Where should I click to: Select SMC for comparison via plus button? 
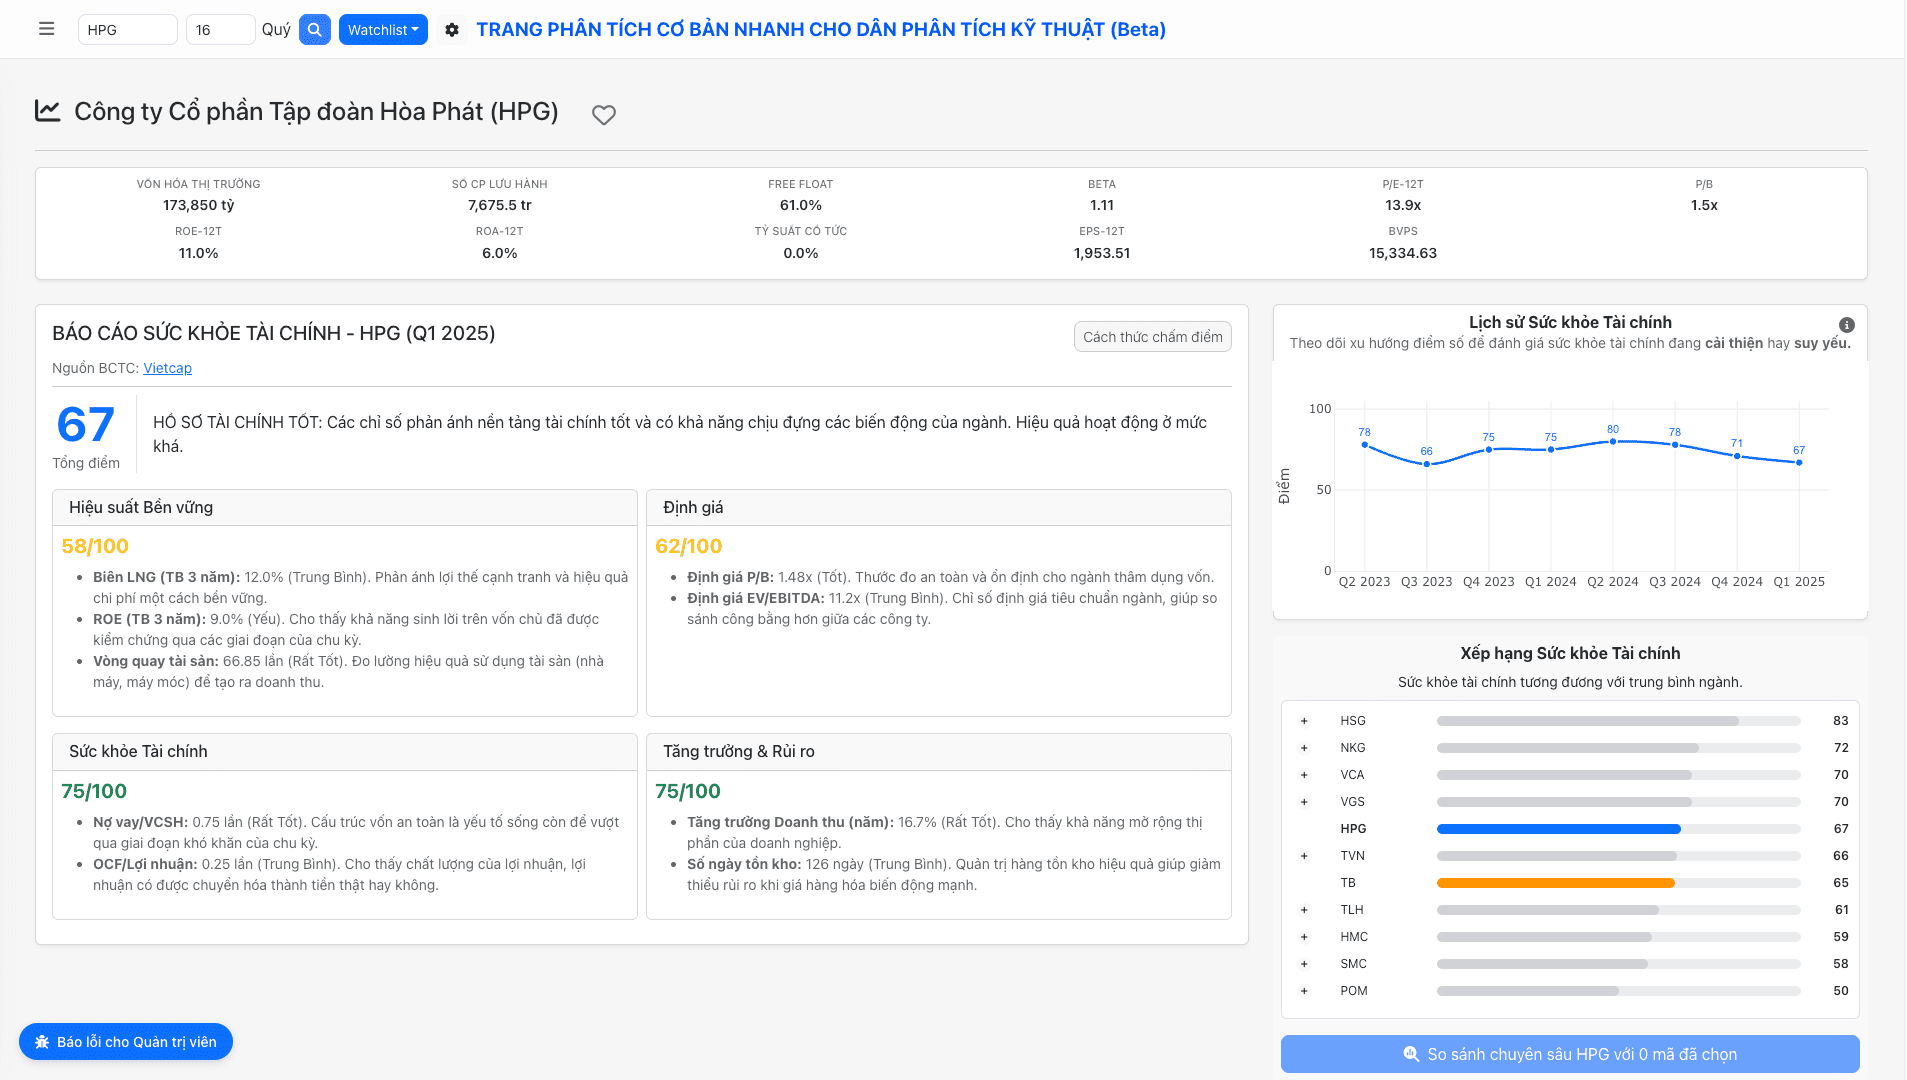(x=1304, y=964)
